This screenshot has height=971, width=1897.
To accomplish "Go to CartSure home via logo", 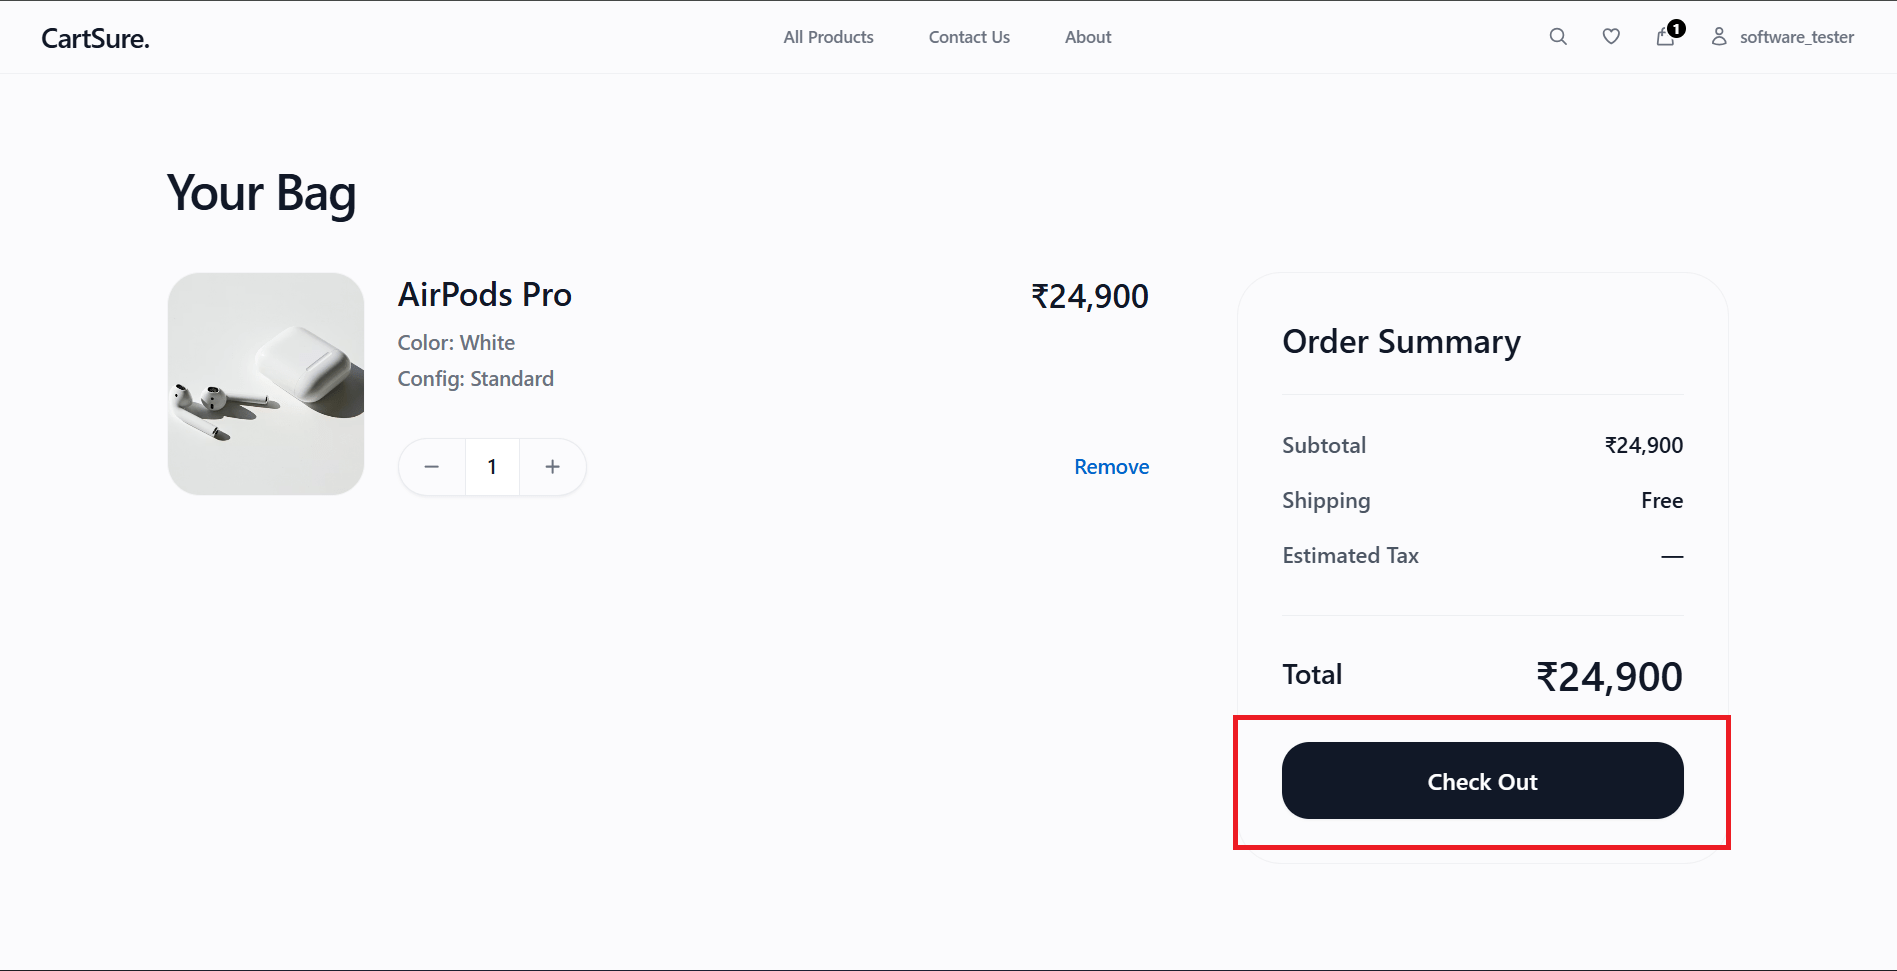I will (x=95, y=38).
